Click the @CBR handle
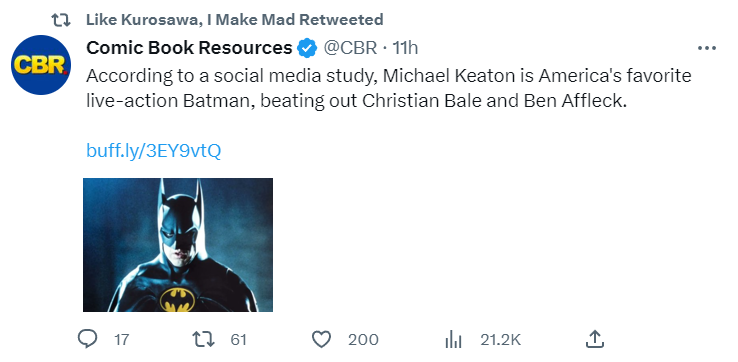 pyautogui.click(x=350, y=48)
